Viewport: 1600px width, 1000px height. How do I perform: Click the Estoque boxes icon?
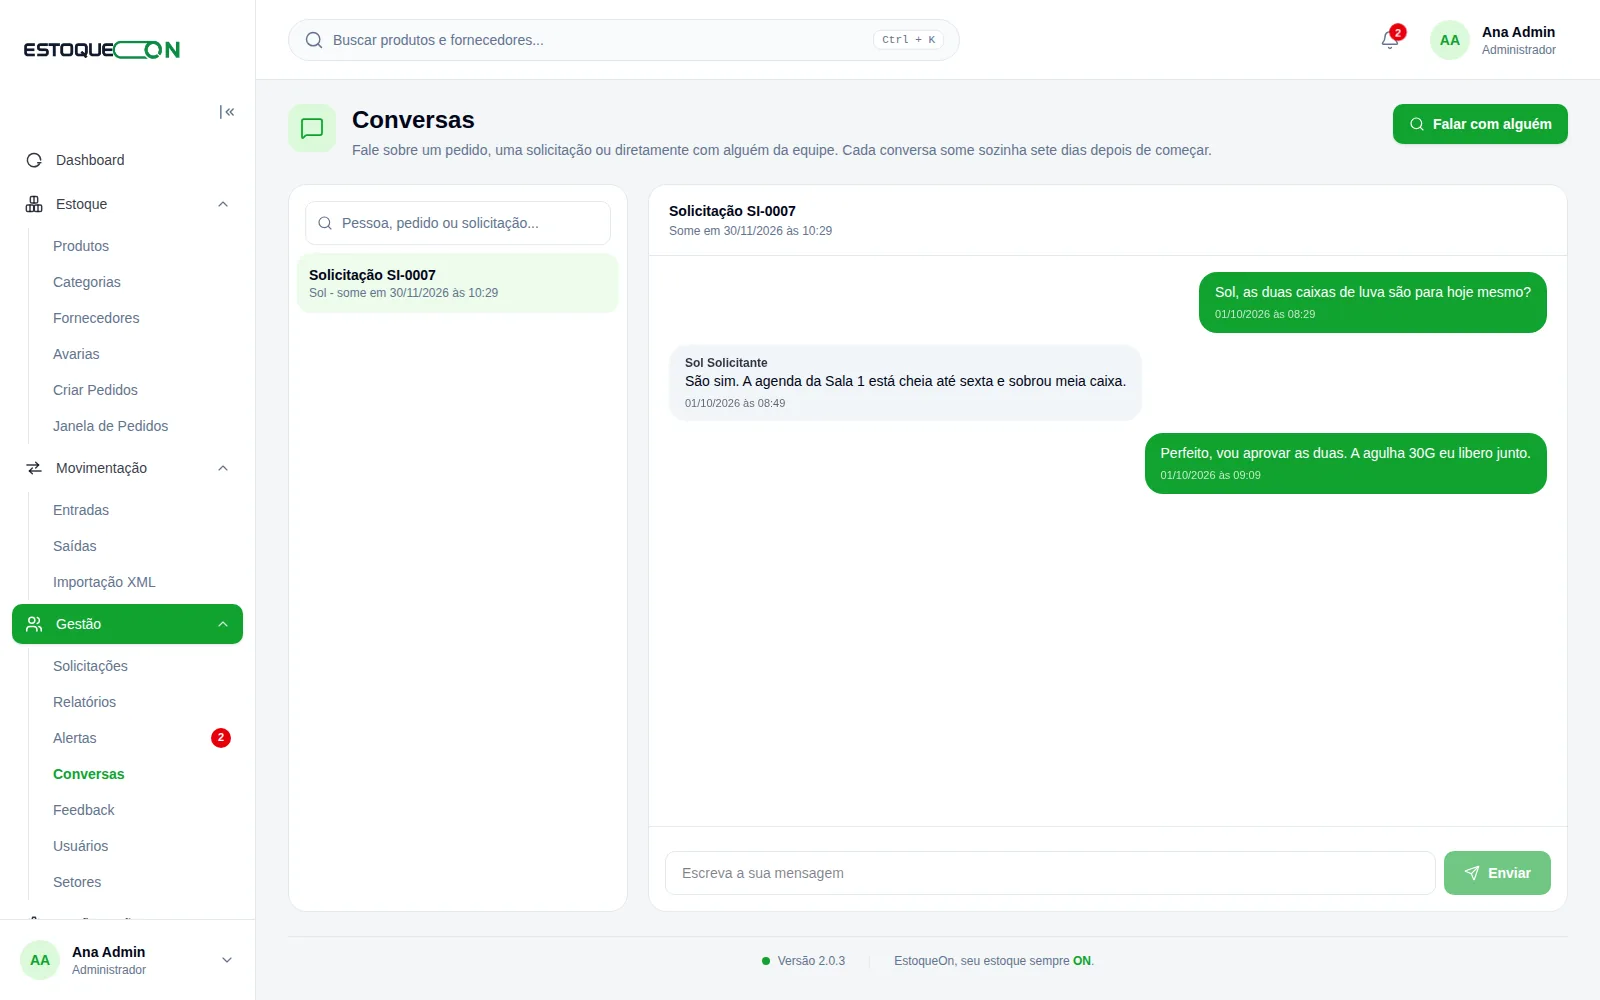coord(34,204)
